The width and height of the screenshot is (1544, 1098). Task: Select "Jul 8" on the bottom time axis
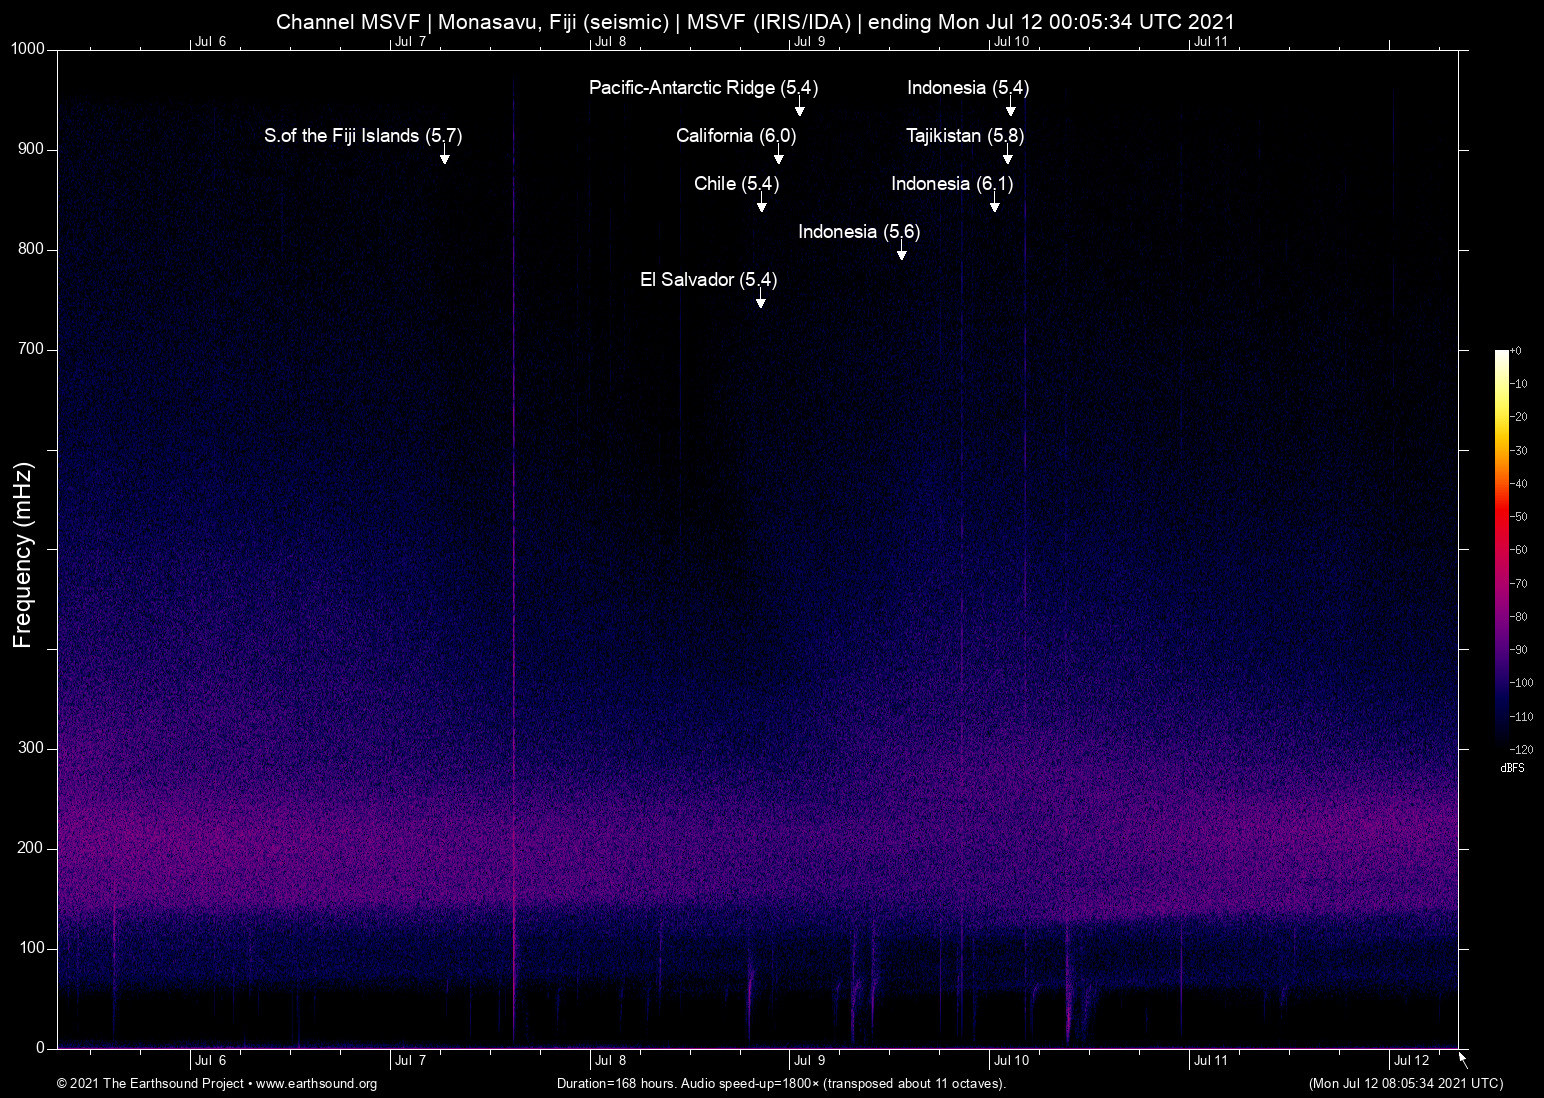(x=611, y=1061)
